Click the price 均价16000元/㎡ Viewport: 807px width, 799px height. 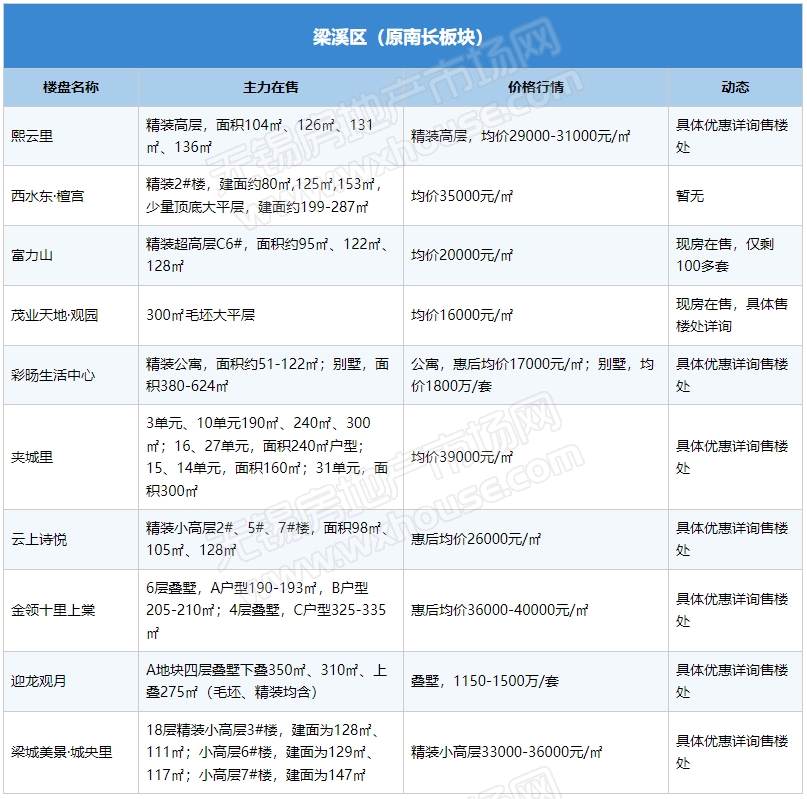[x=462, y=315]
